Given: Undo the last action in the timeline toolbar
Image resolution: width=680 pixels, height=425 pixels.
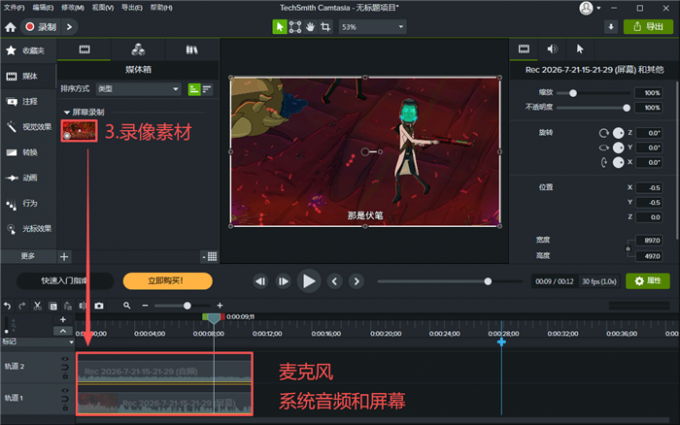Looking at the screenshot, I should 7,306.
